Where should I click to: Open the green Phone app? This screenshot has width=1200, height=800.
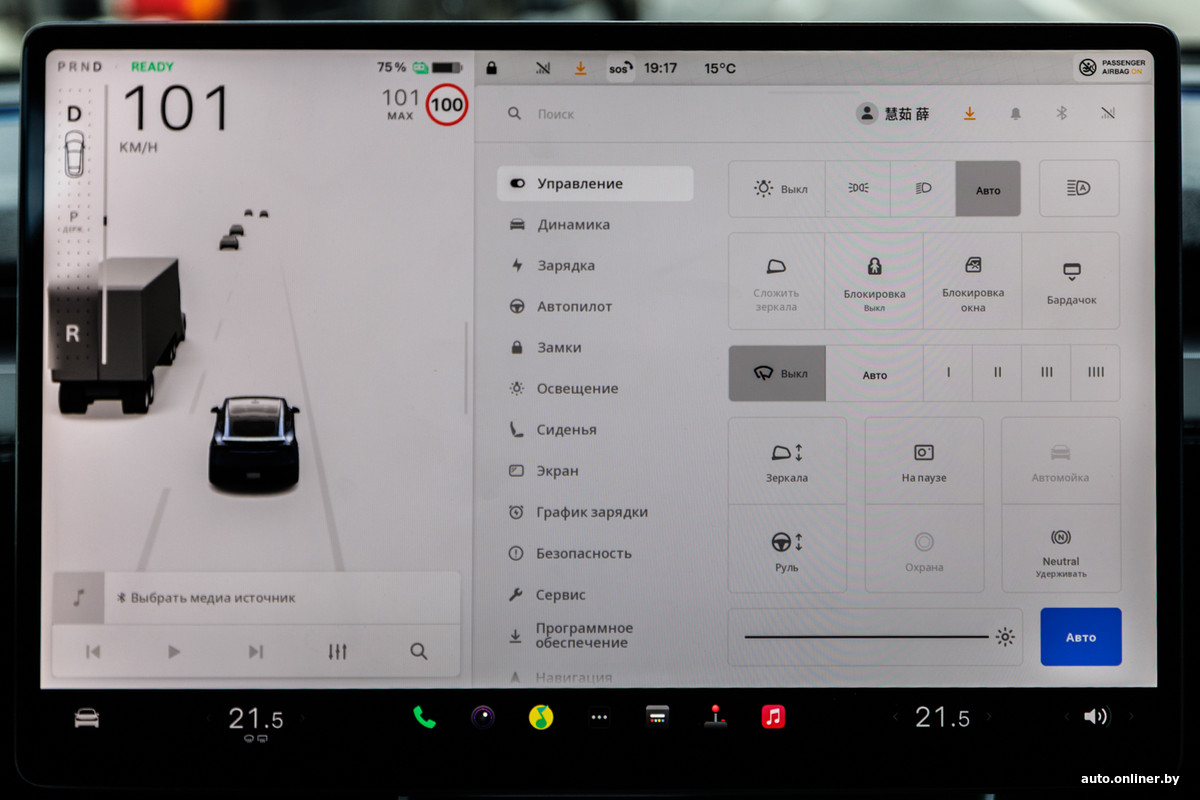425,717
